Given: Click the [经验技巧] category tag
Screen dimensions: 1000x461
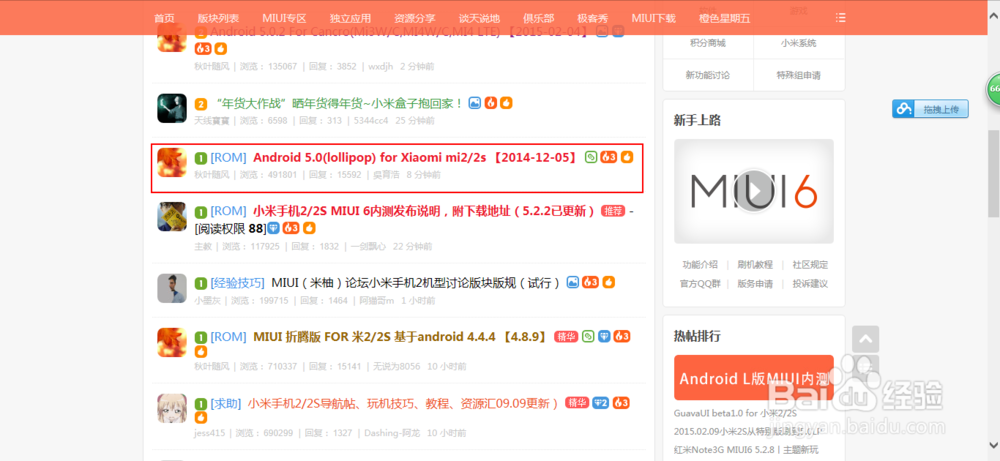Looking at the screenshot, I should click(237, 282).
